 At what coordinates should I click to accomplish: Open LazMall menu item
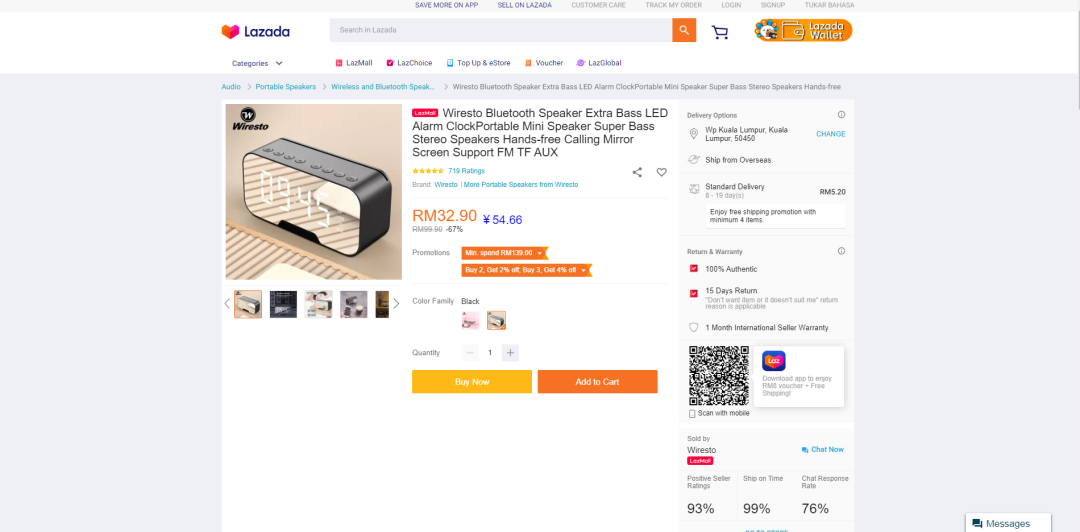(353, 63)
